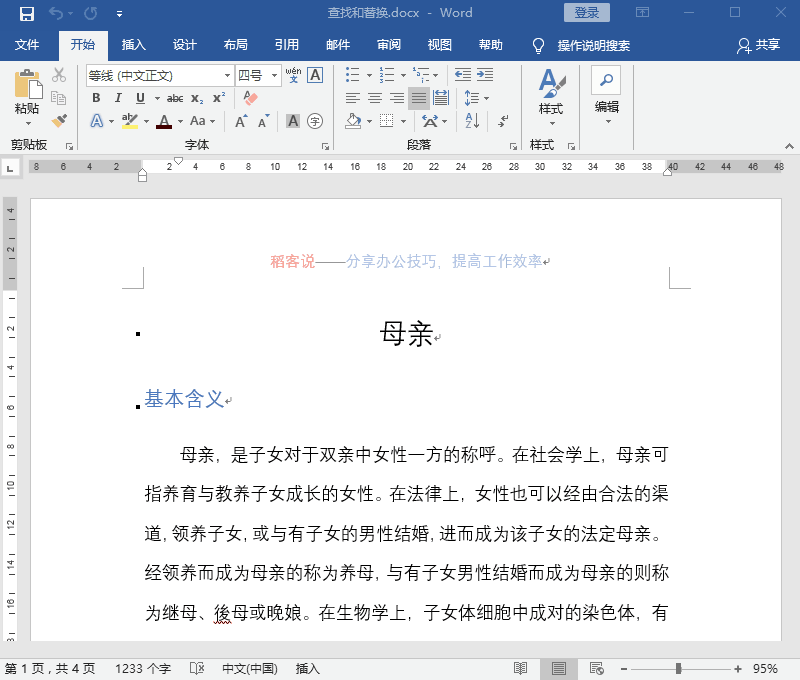Center align text

point(375,98)
